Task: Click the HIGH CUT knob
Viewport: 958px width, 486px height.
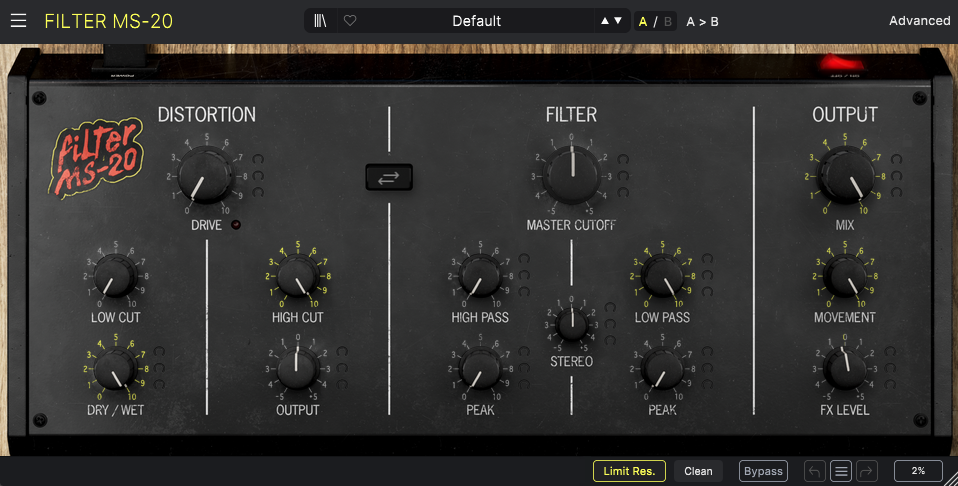Action: coord(298,276)
